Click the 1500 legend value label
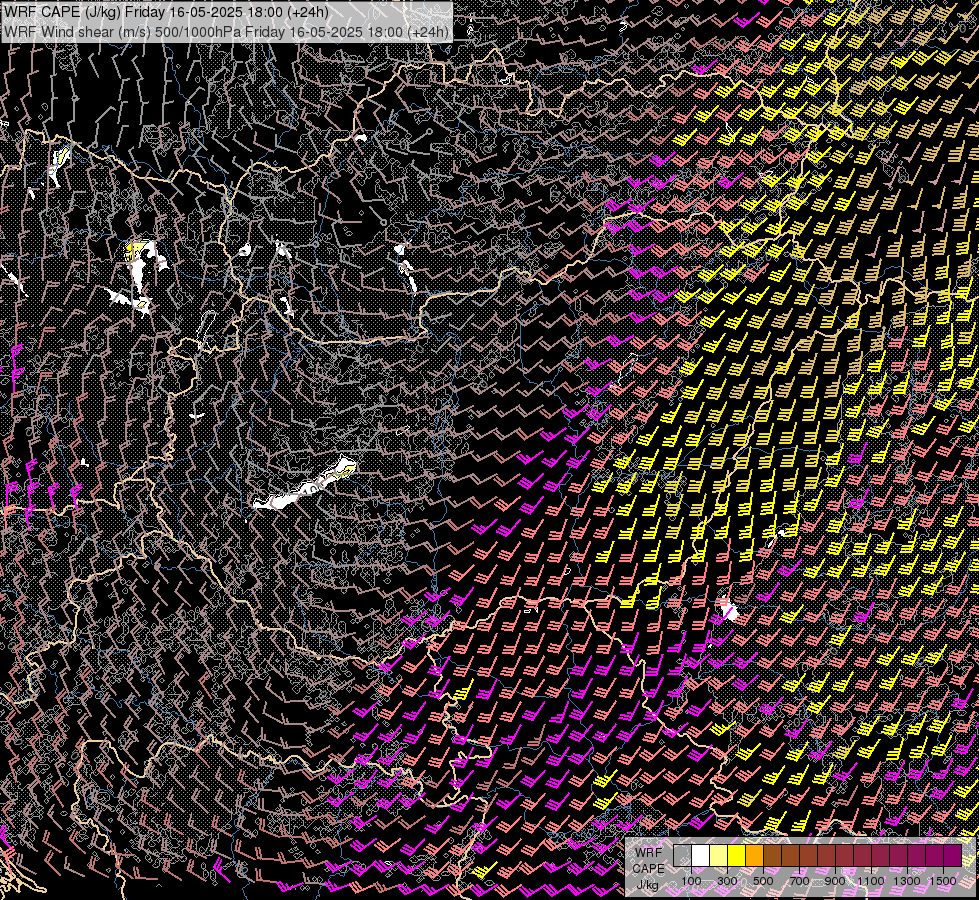Screen dimensions: 979x900 click(943, 881)
